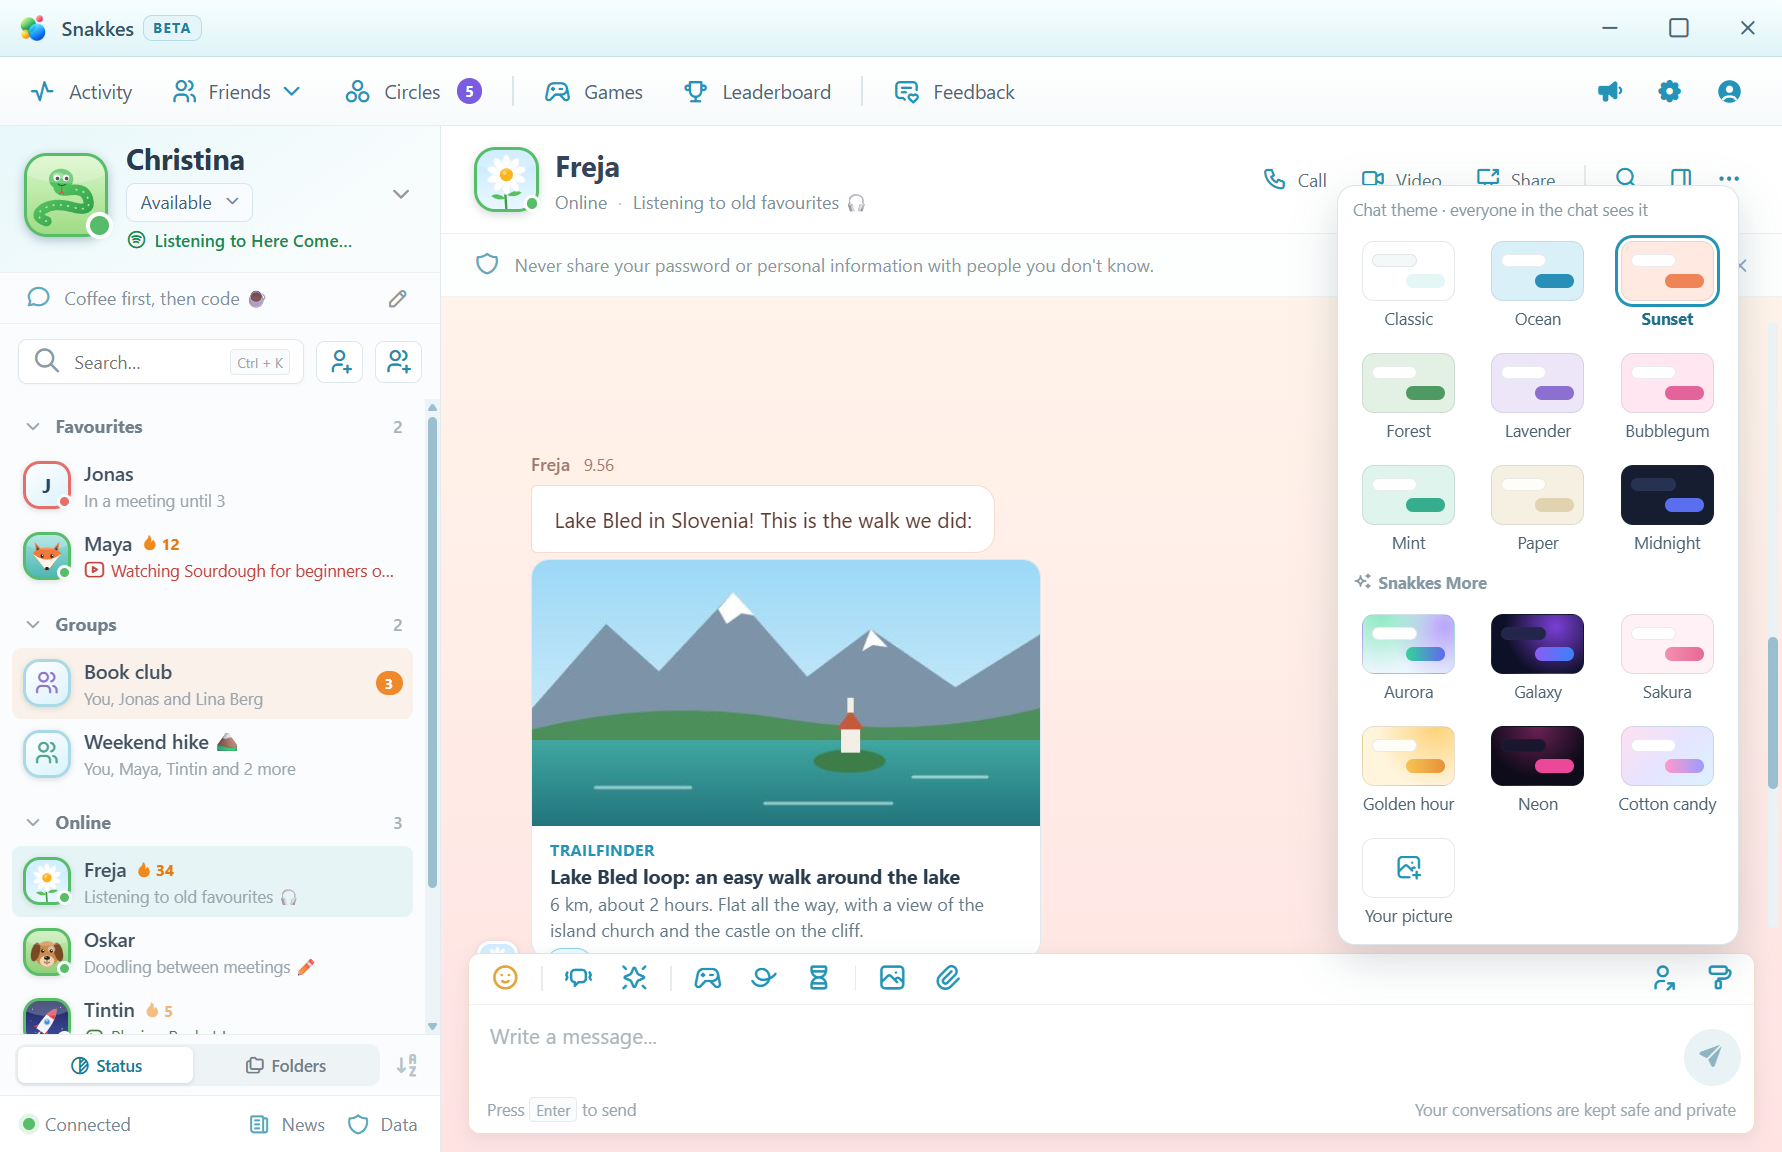This screenshot has width=1782, height=1152.
Task: Send message with paper plane button
Action: (1712, 1057)
